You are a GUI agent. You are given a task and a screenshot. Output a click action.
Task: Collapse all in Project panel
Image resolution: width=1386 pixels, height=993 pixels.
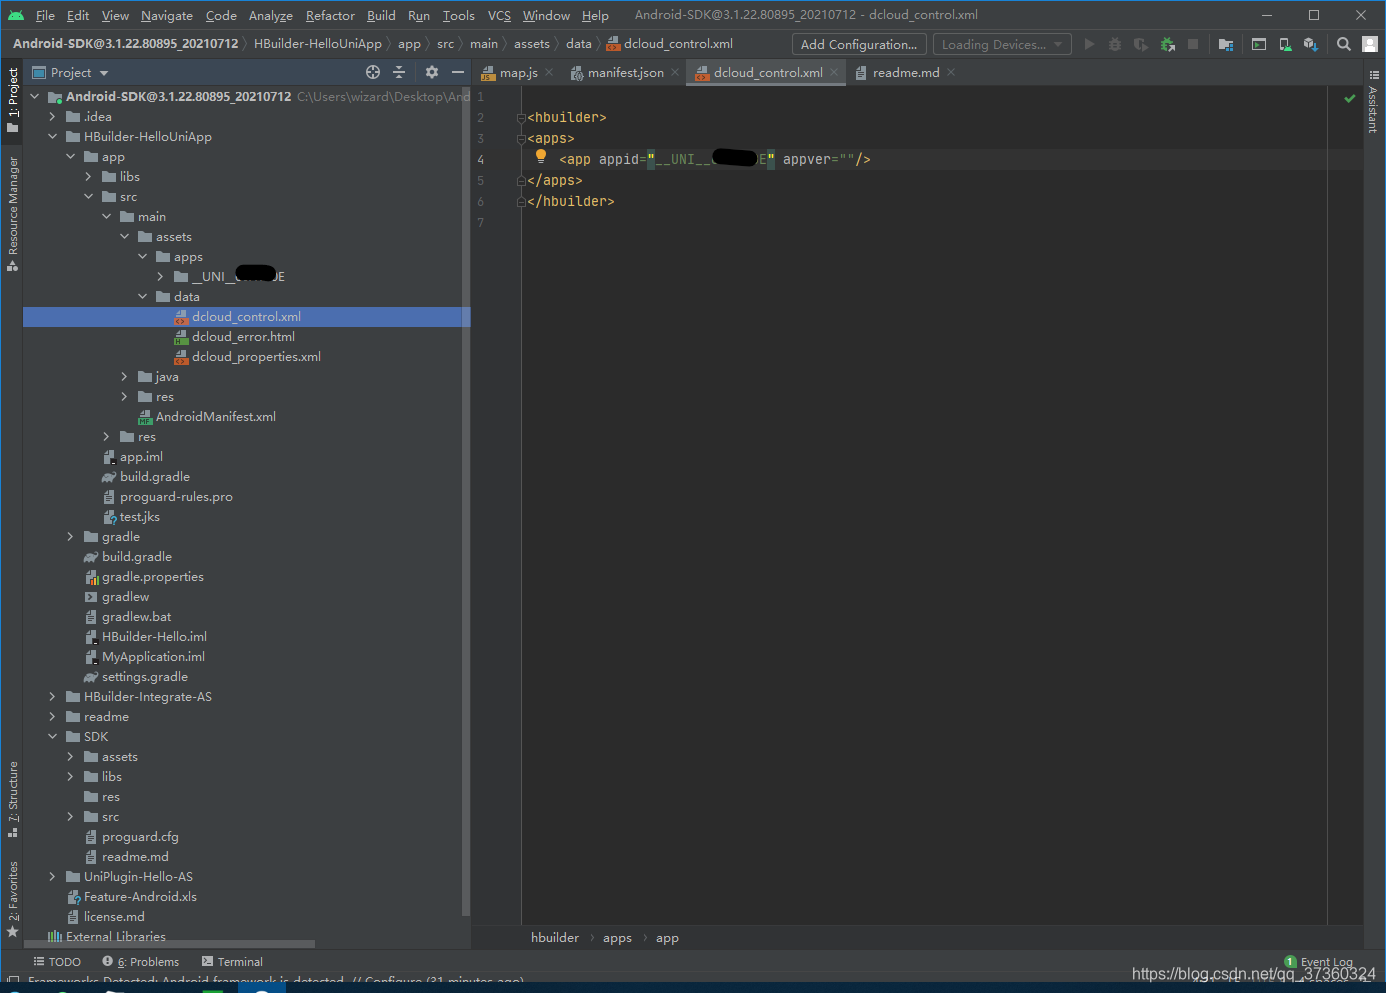[x=399, y=72]
